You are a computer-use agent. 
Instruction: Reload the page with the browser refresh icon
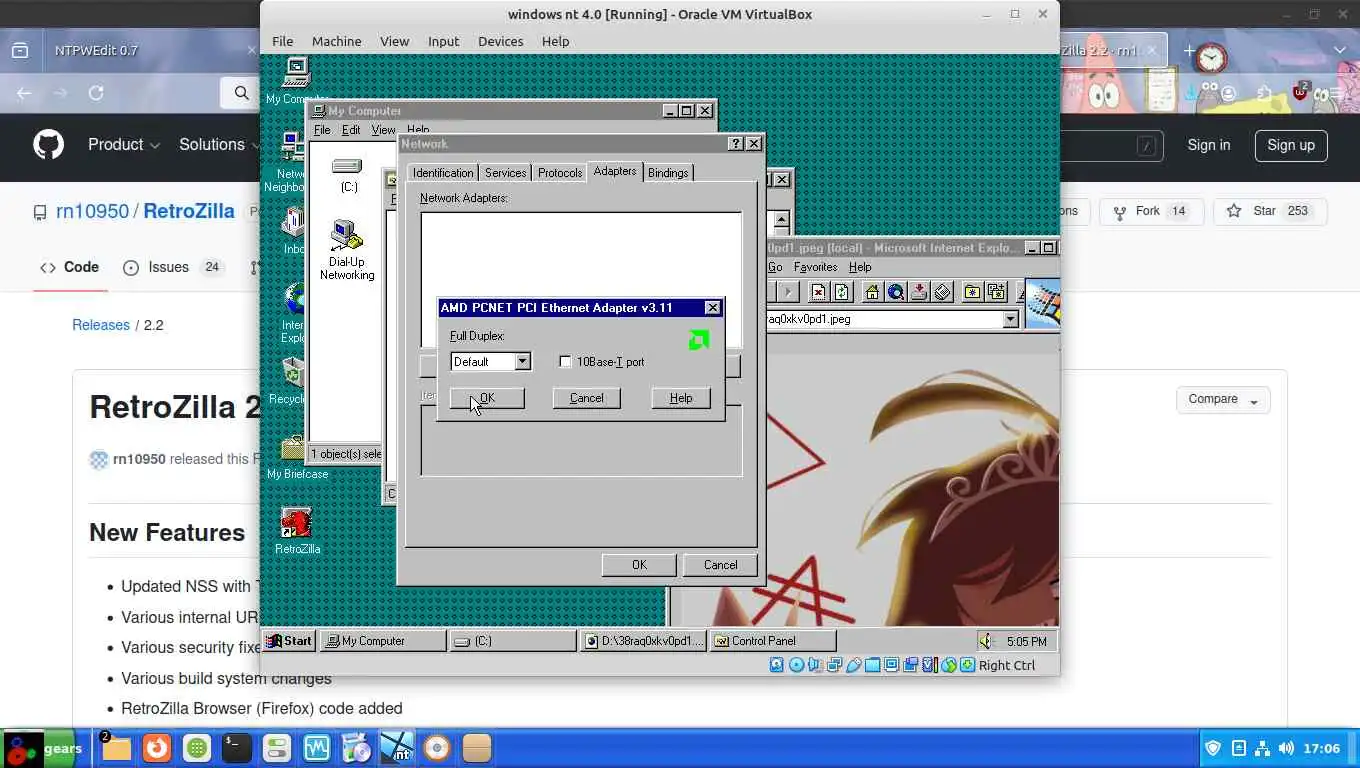(96, 93)
